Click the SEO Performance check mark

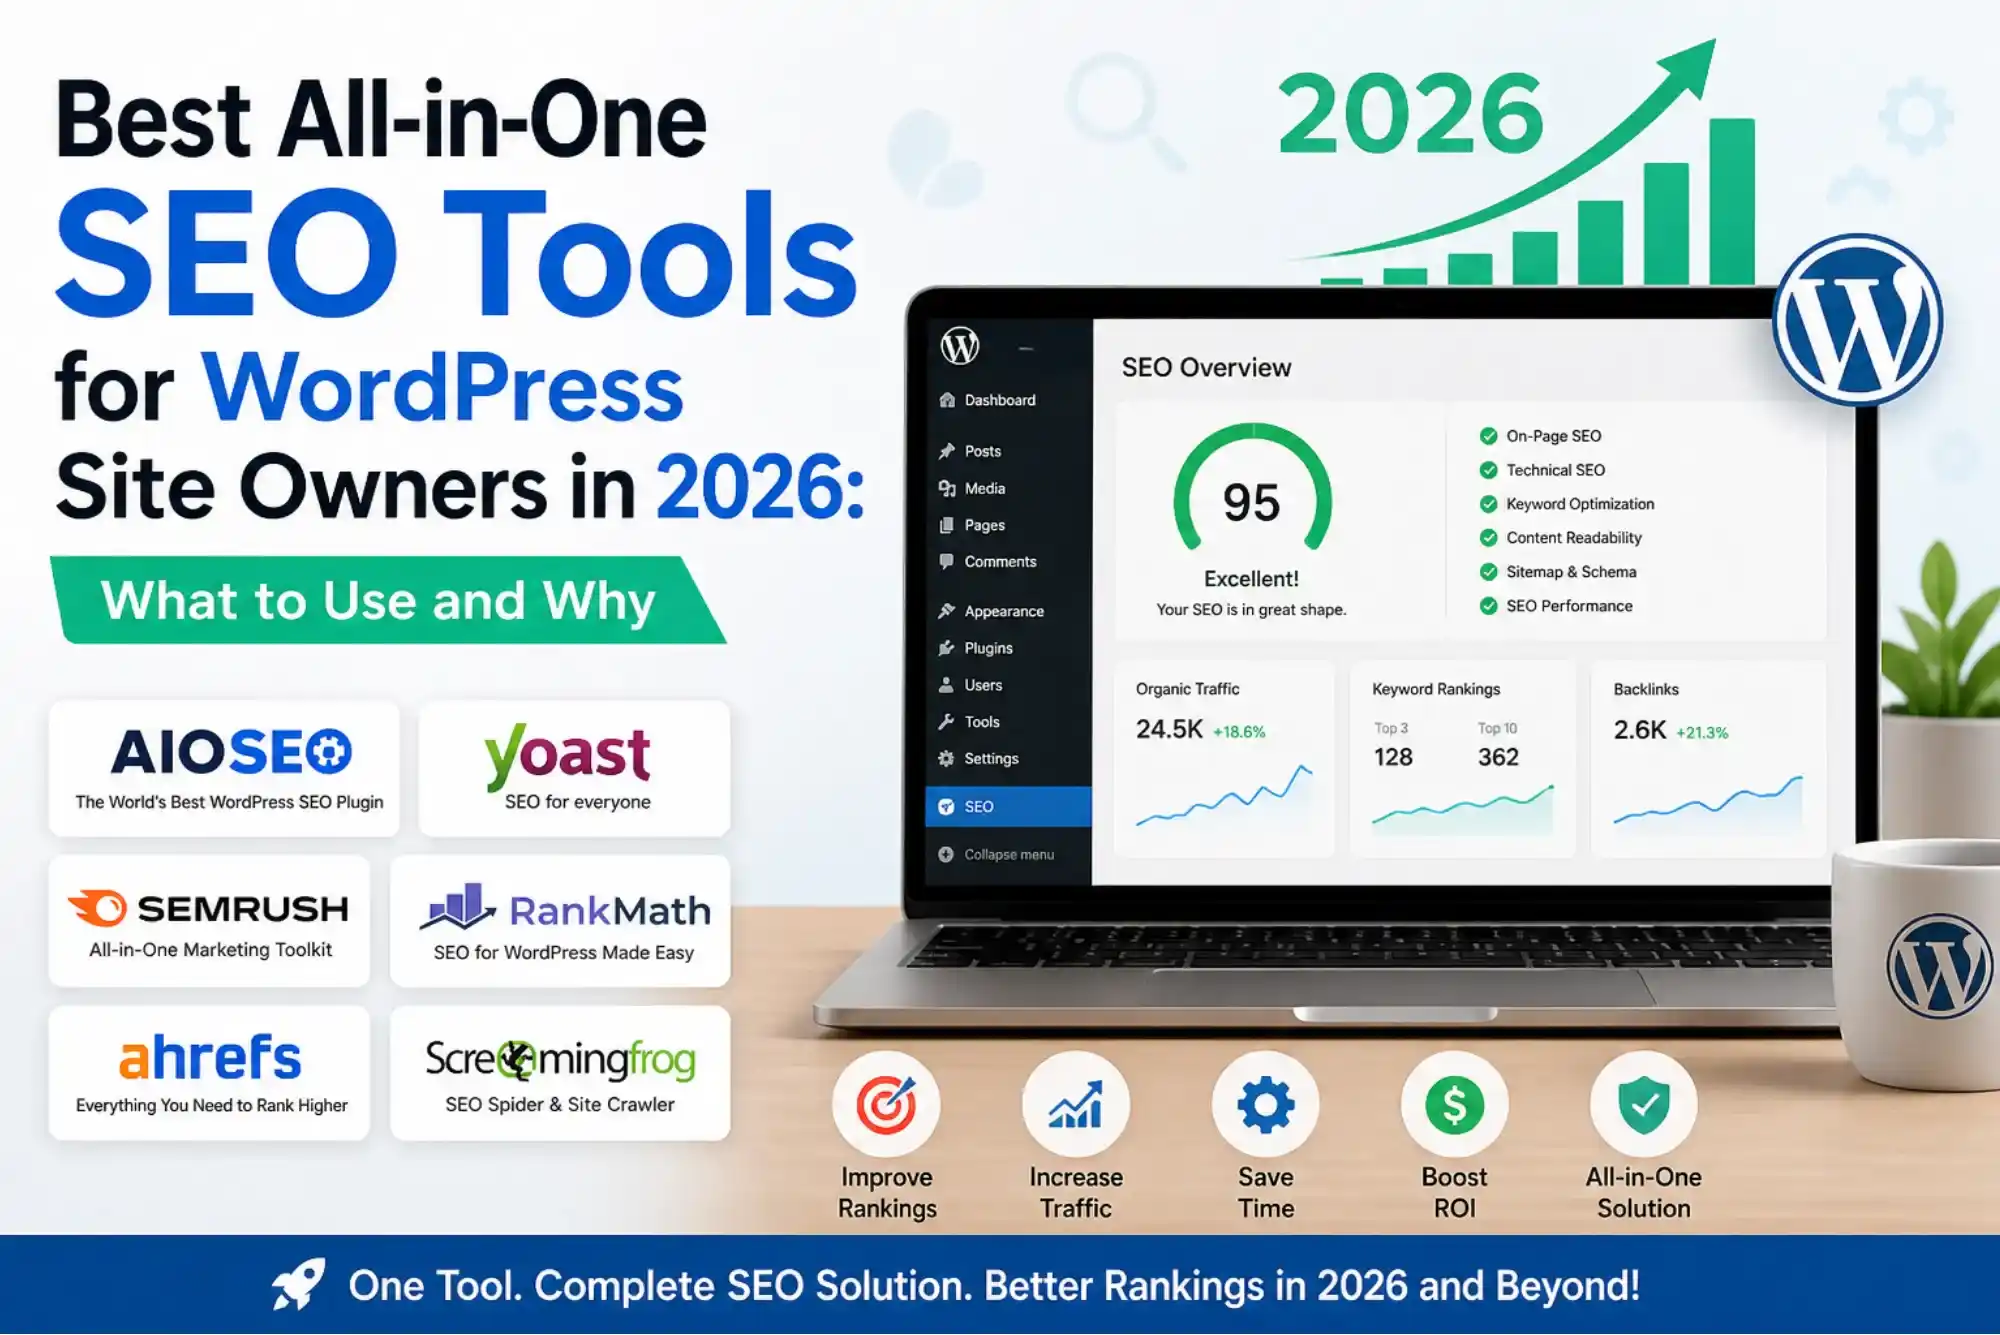pos(1488,606)
